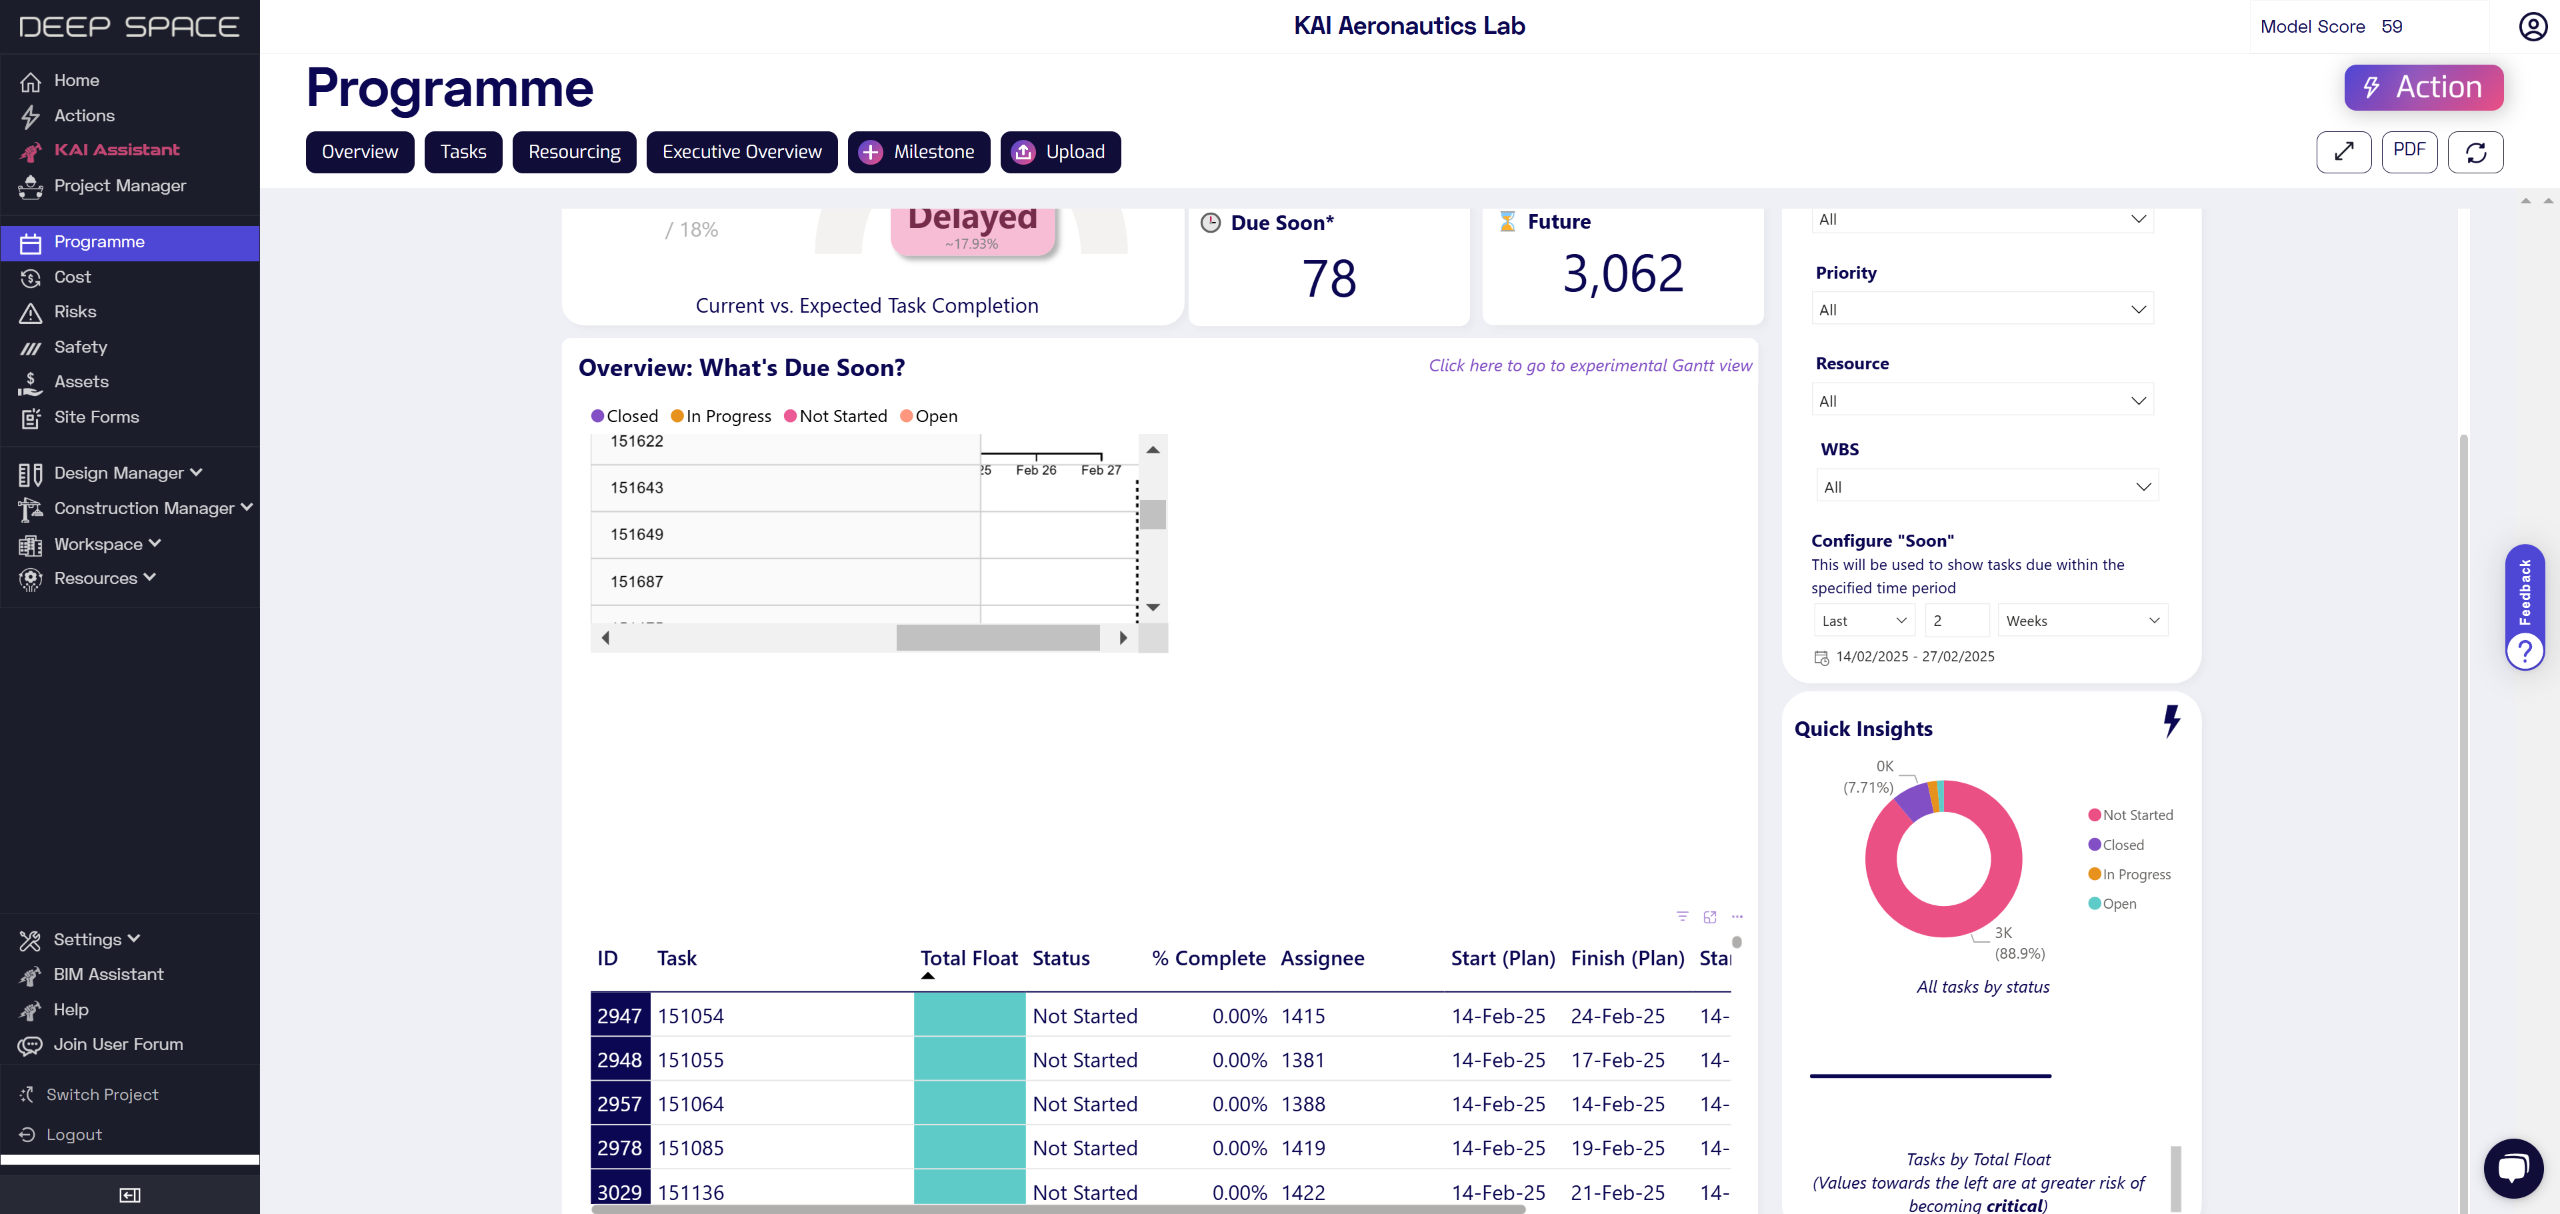Screen dimensions: 2560x1214
Task: Click the refresh icon button
Action: pyautogui.click(x=2475, y=152)
